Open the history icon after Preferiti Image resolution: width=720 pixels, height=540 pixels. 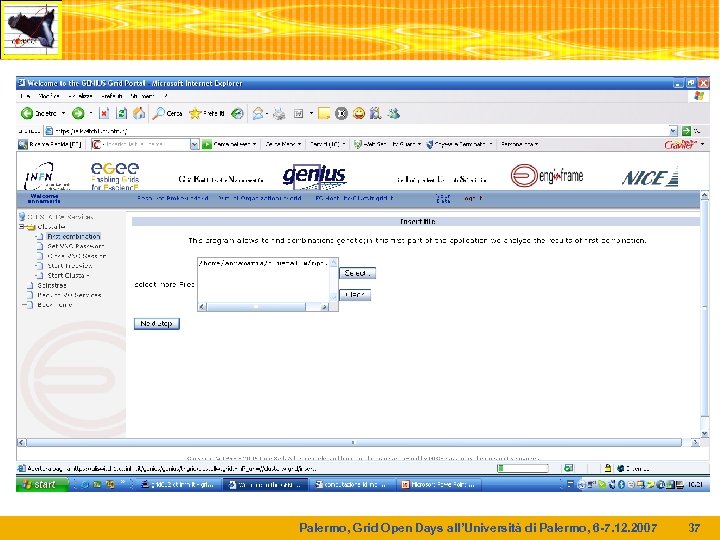point(237,113)
